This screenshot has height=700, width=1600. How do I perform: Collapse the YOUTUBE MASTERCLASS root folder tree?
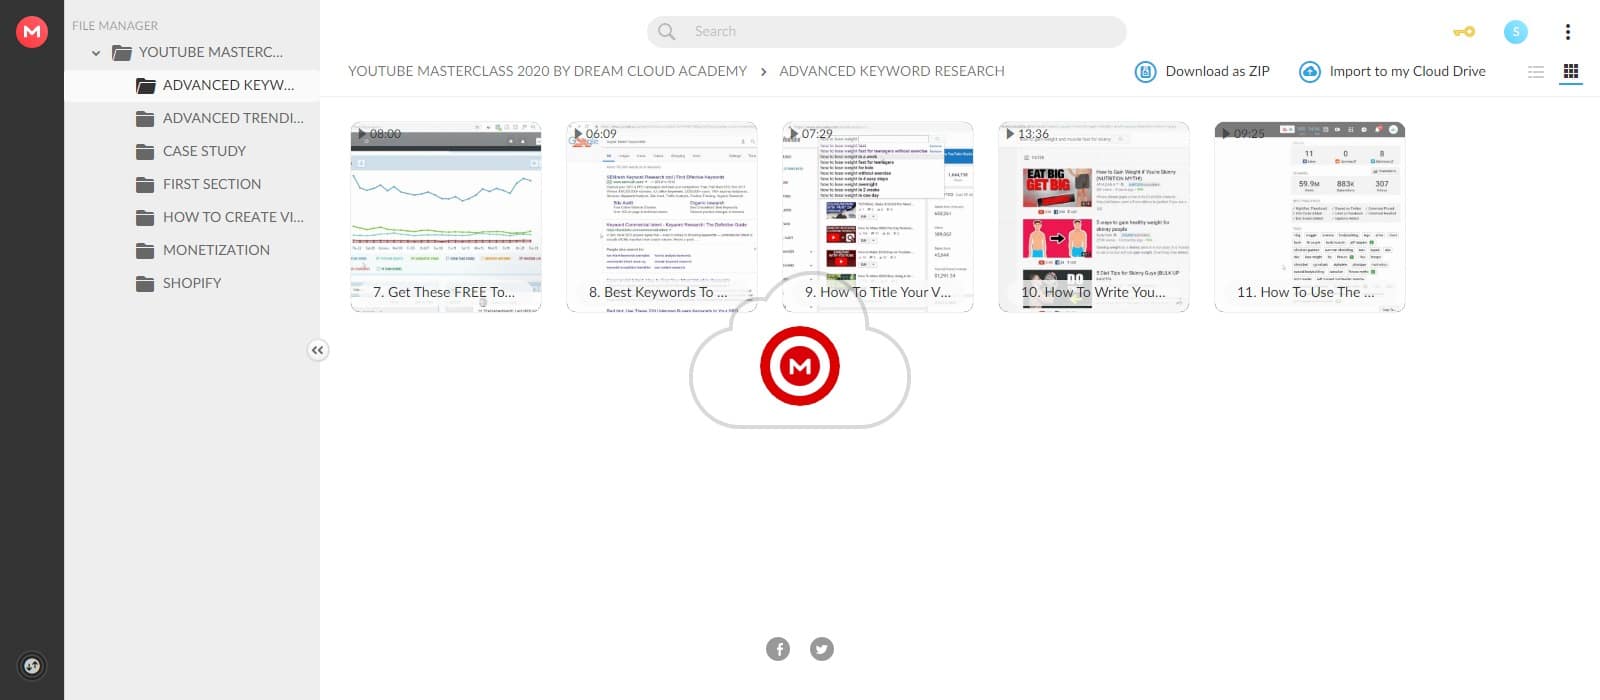click(96, 53)
